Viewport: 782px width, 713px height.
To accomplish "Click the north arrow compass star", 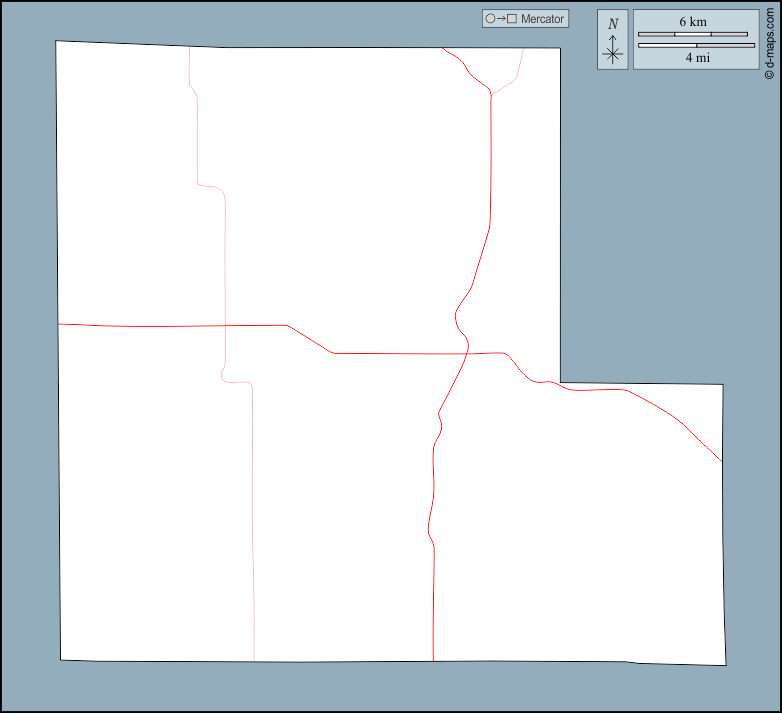I will [x=613, y=54].
